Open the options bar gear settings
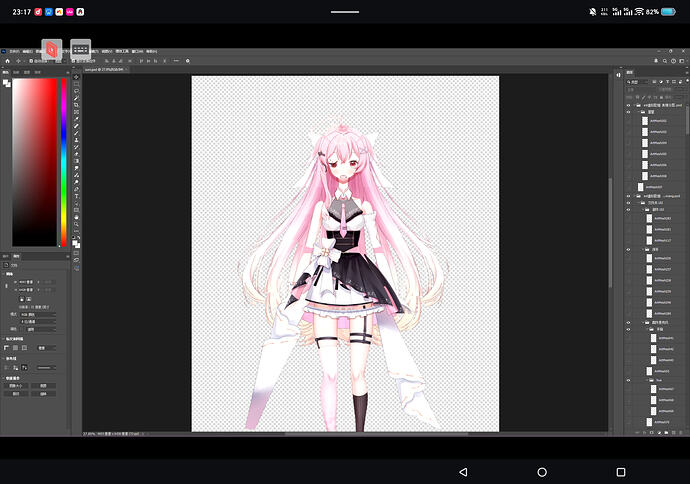This screenshot has height=484, width=690. 187,61
